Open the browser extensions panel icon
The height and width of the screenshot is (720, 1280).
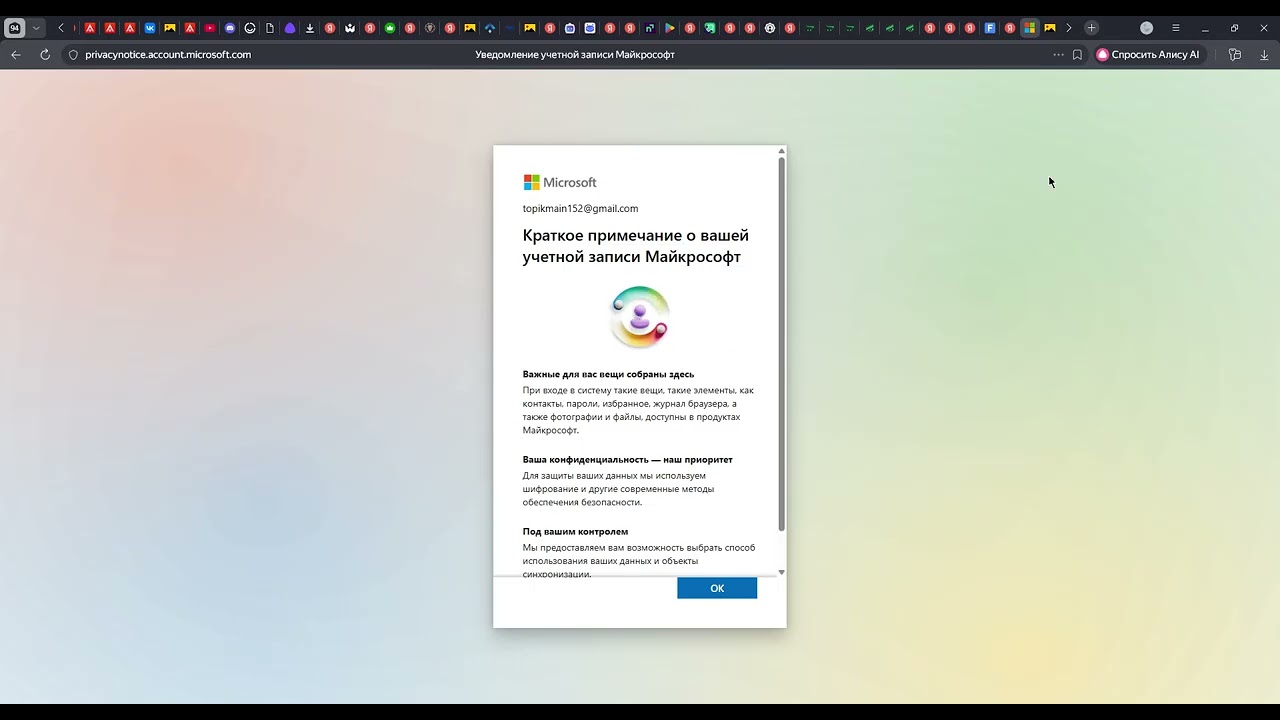pos(1235,55)
